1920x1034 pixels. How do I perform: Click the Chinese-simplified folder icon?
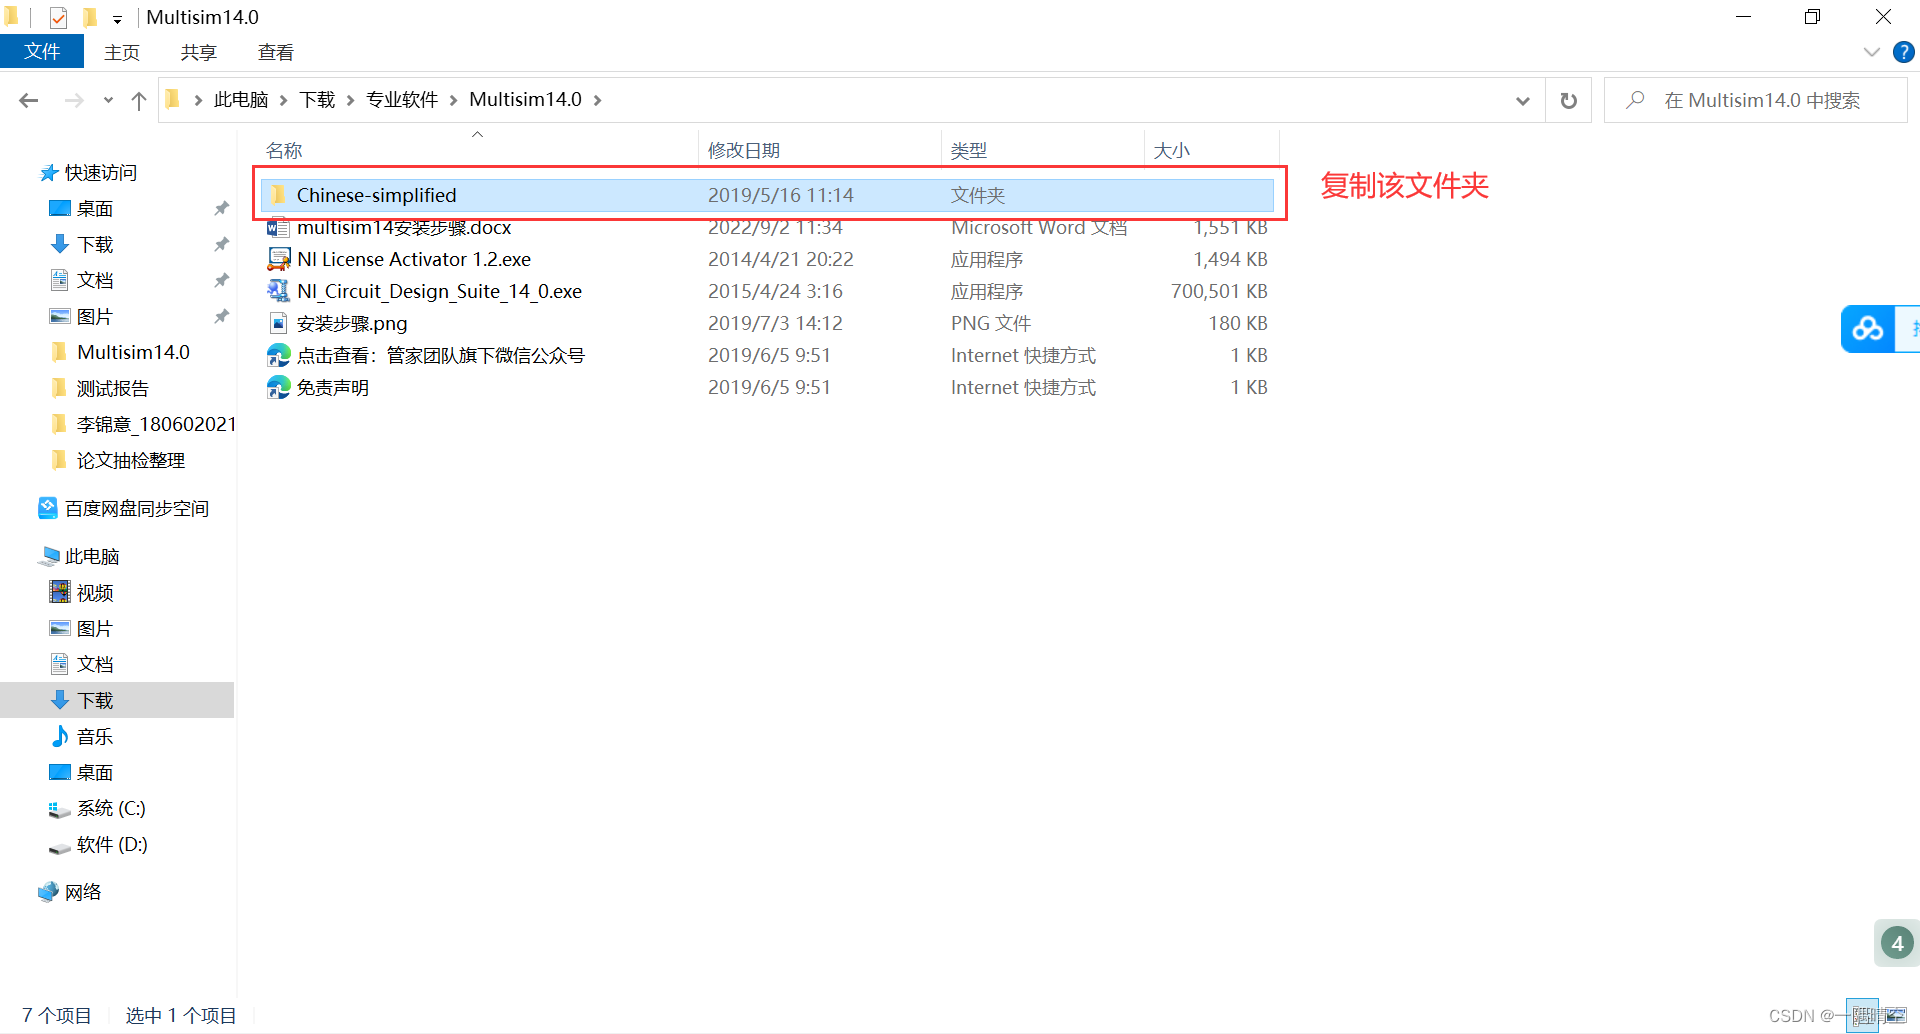pos(278,195)
